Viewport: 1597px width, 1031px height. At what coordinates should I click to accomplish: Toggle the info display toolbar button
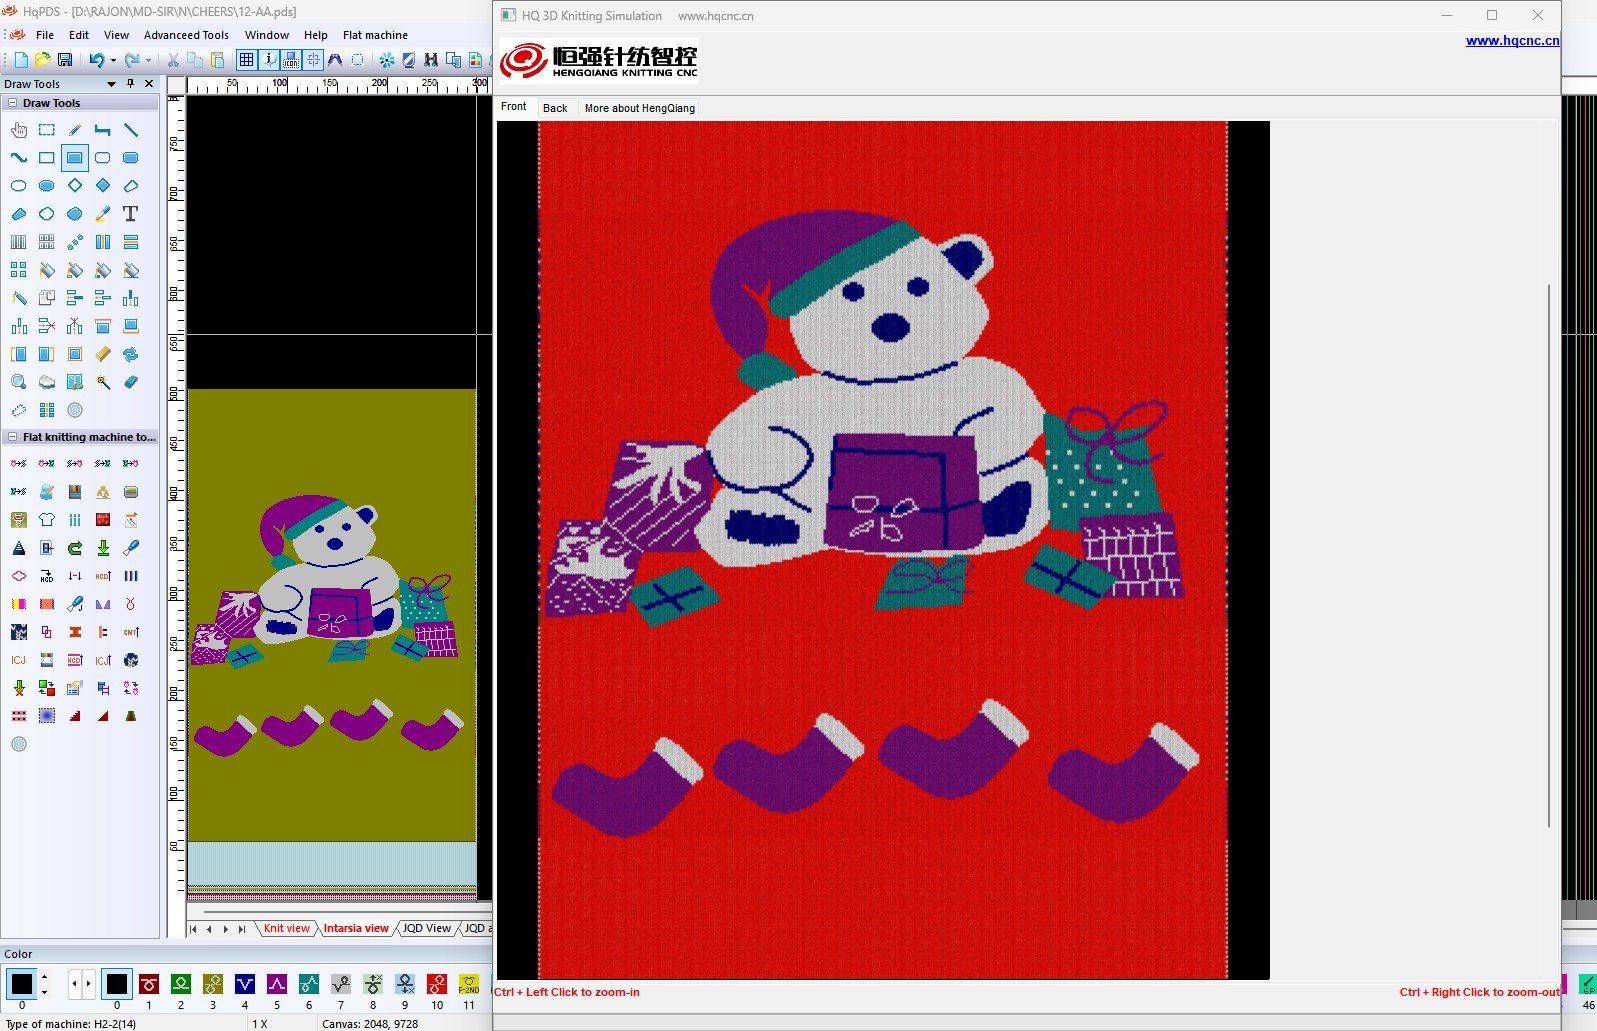click(269, 60)
